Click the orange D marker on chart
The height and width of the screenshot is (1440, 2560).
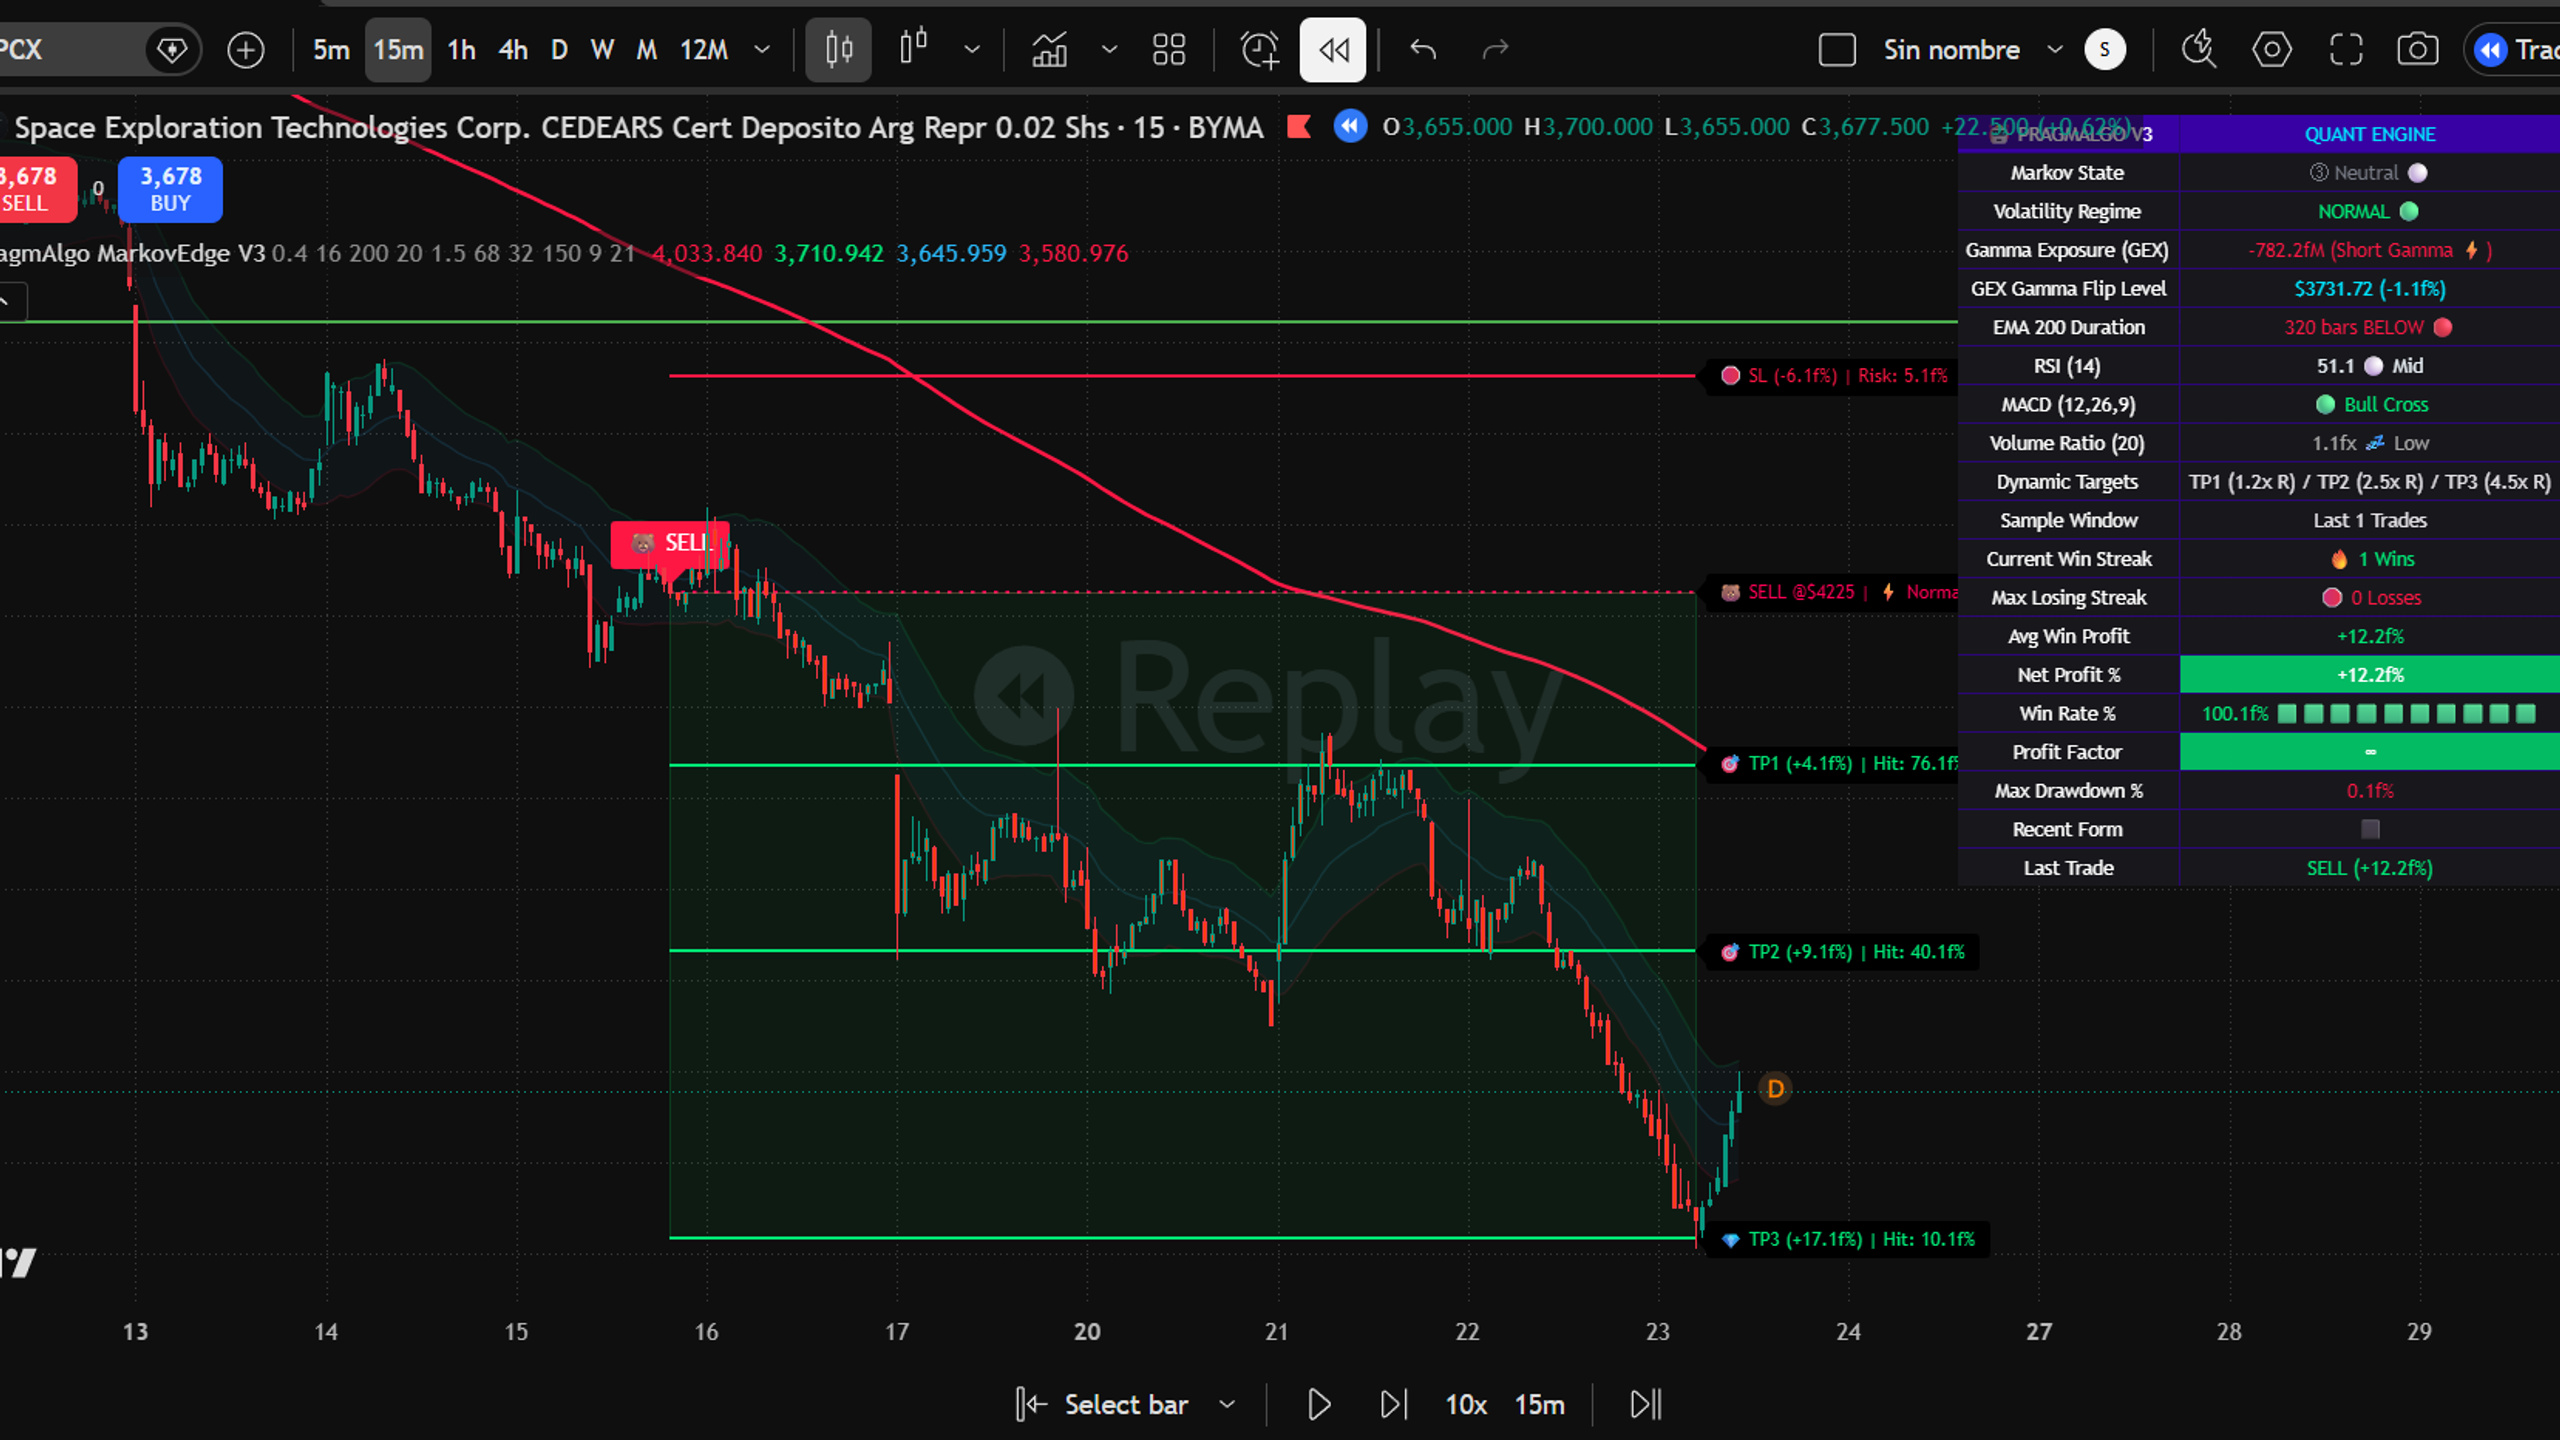[1775, 1089]
